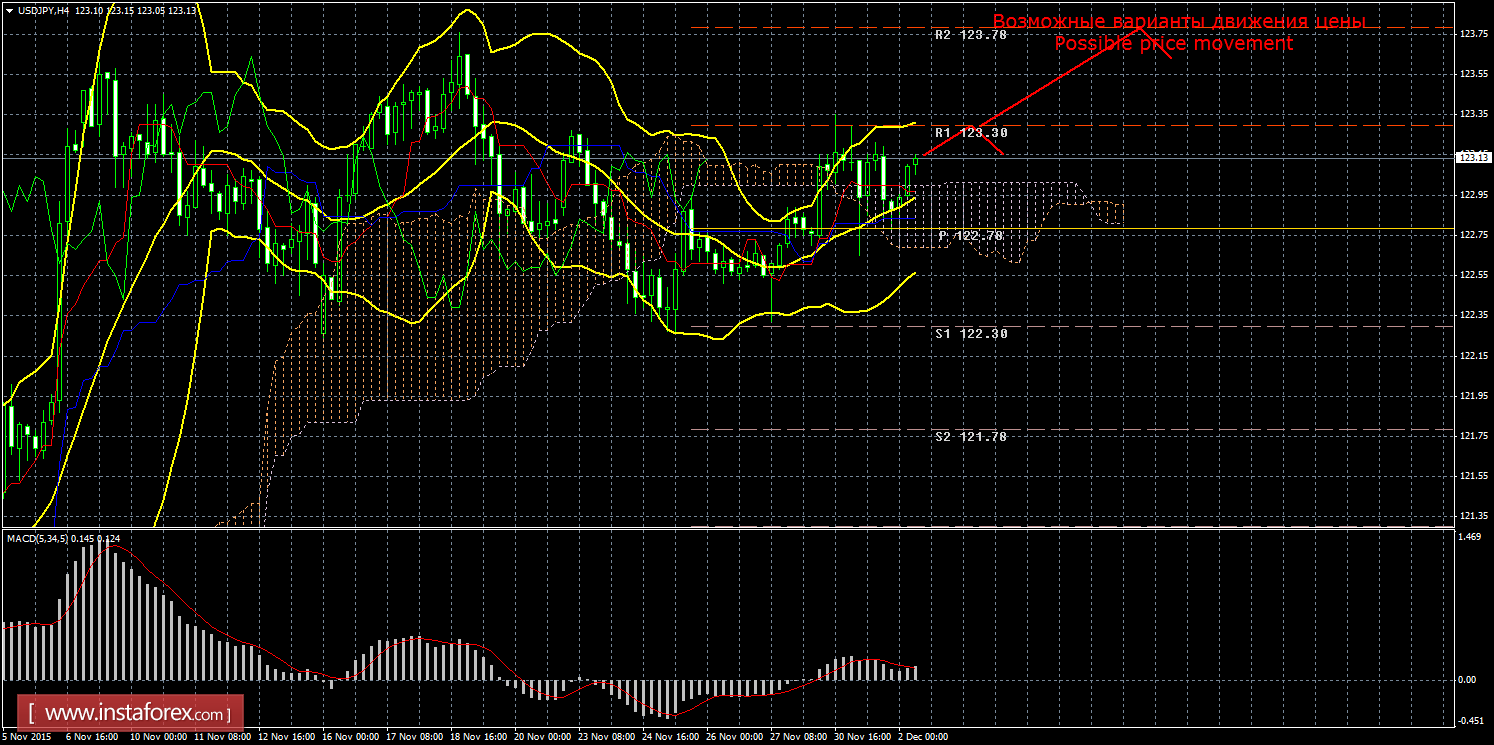Image resolution: width=1494 pixels, height=745 pixels.
Task: Click the 121.35 price scale value
Action: [x=1473, y=517]
